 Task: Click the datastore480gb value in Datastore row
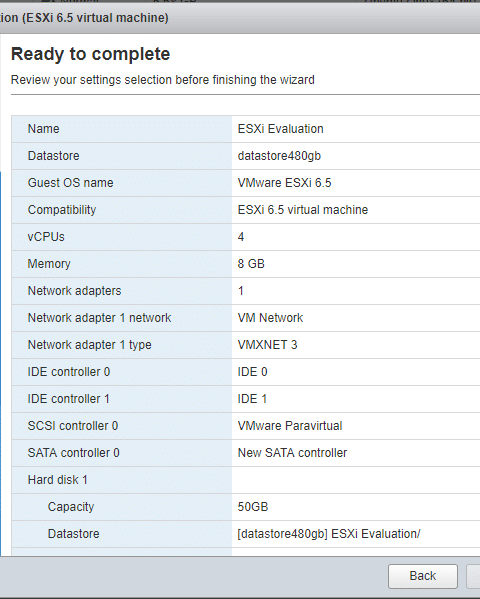pyautogui.click(x=279, y=156)
